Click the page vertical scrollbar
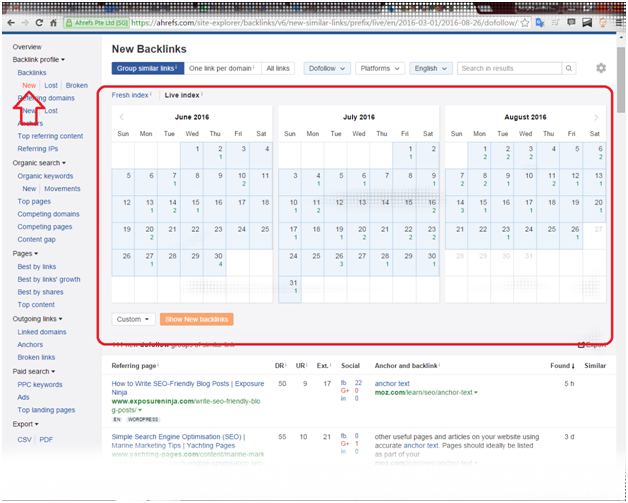The image size is (628, 503). pos(620,80)
